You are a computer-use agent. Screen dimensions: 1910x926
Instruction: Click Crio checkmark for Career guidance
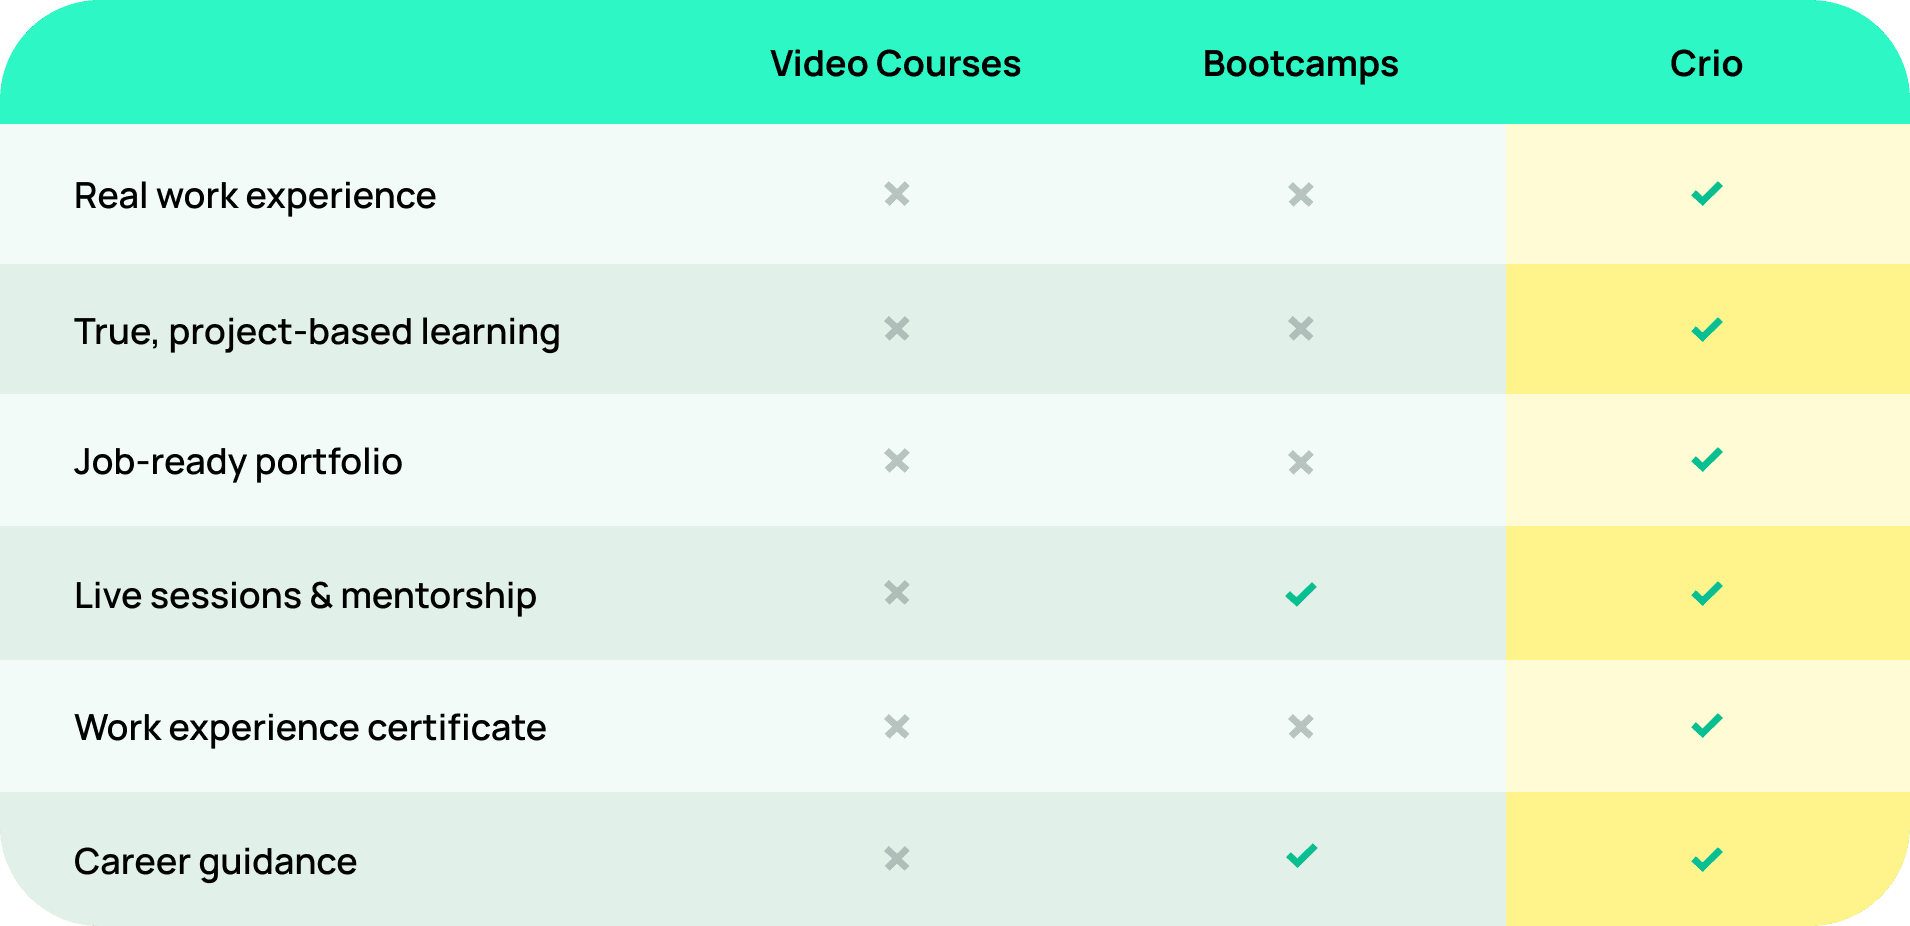[1706, 859]
